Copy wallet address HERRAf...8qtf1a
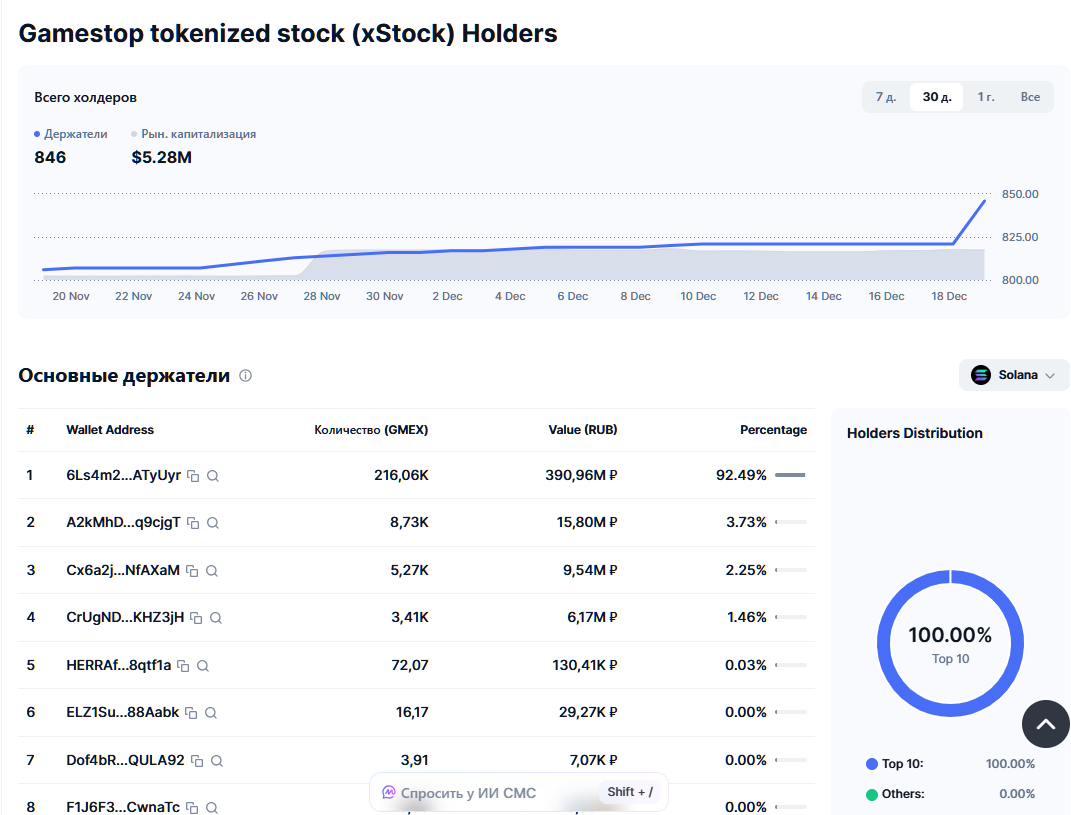The image size is (1071, 815). [183, 666]
